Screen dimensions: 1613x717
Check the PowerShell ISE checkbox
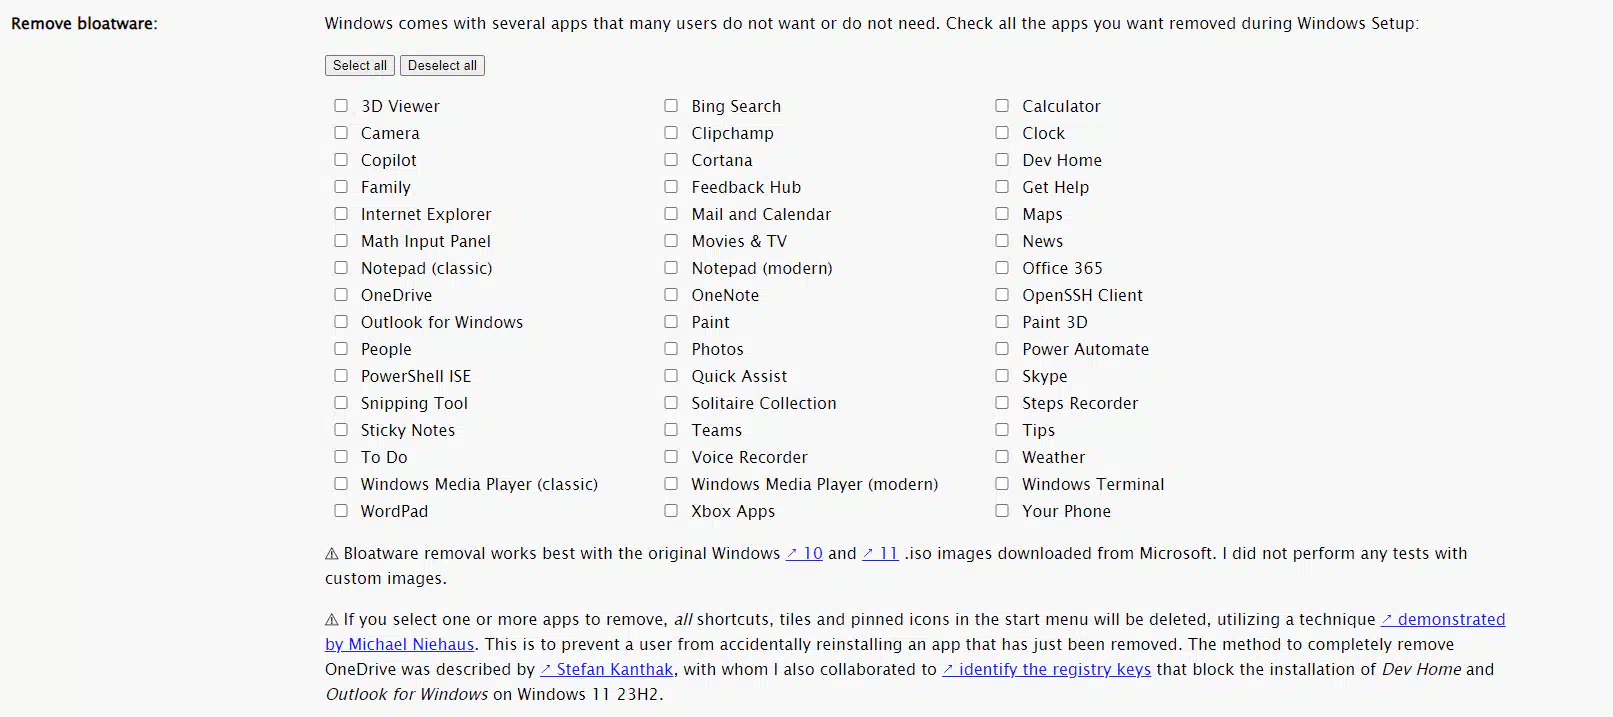coord(341,375)
